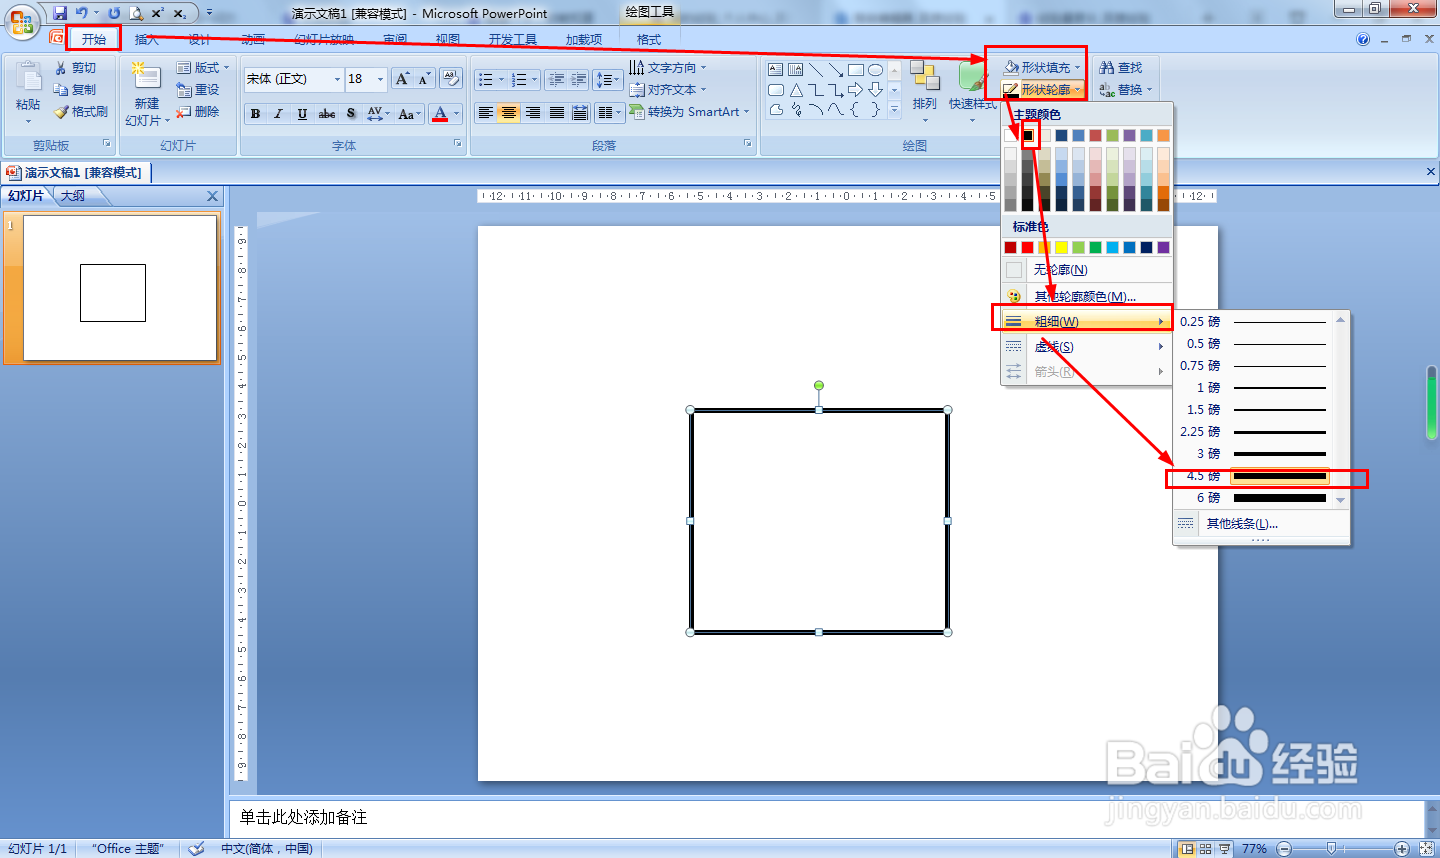Adjust the zoom slider handle

pyautogui.click(x=1331, y=848)
